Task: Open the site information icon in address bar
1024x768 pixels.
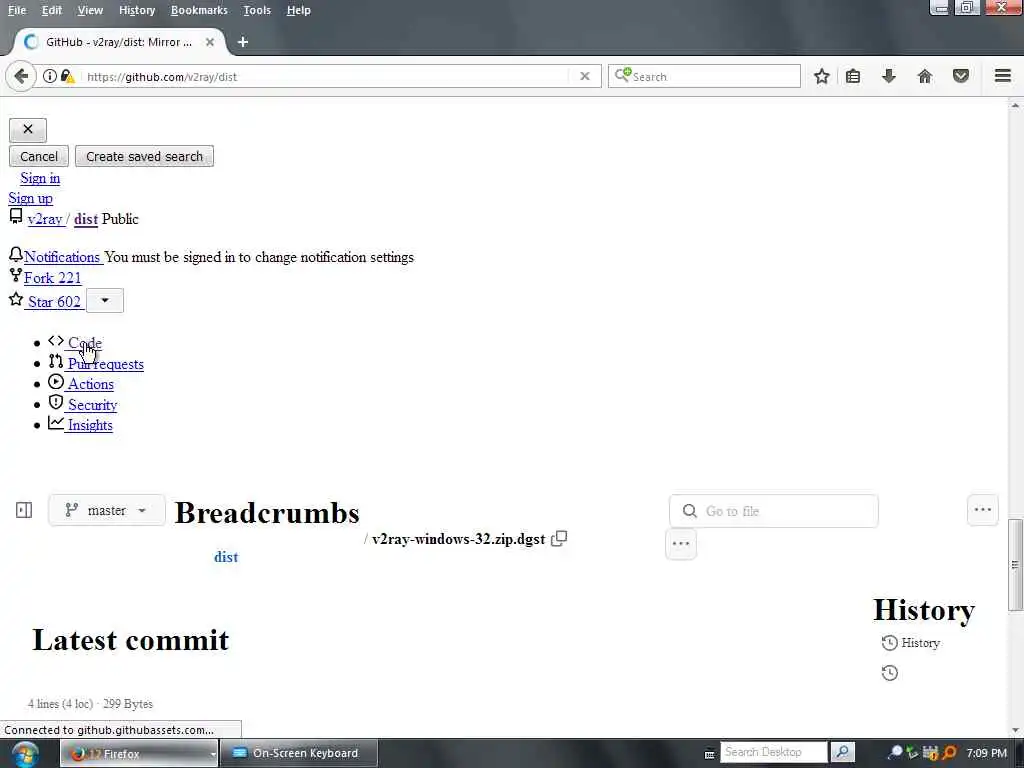Action: pos(50,76)
